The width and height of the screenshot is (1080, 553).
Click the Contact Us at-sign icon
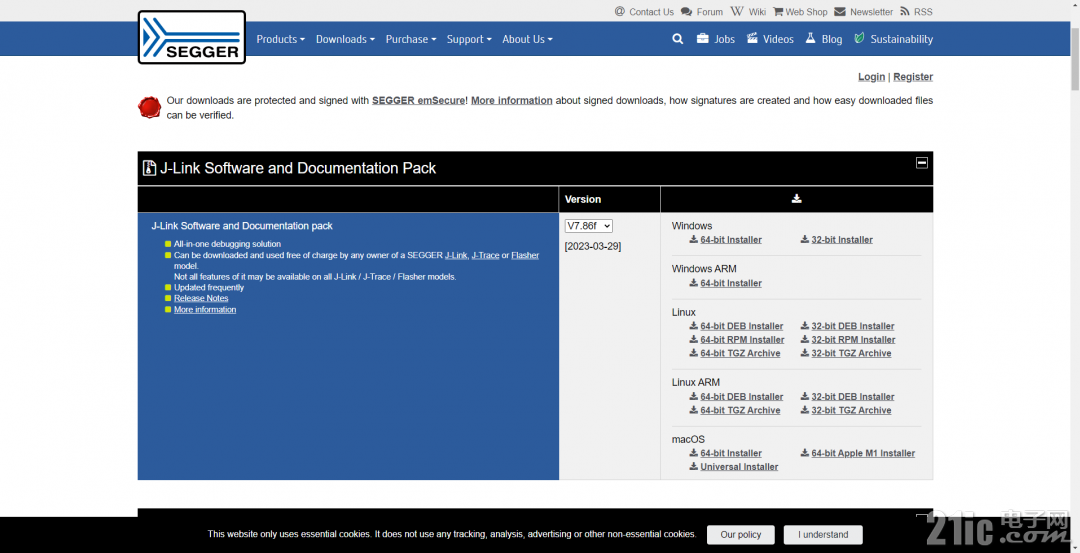(x=620, y=12)
